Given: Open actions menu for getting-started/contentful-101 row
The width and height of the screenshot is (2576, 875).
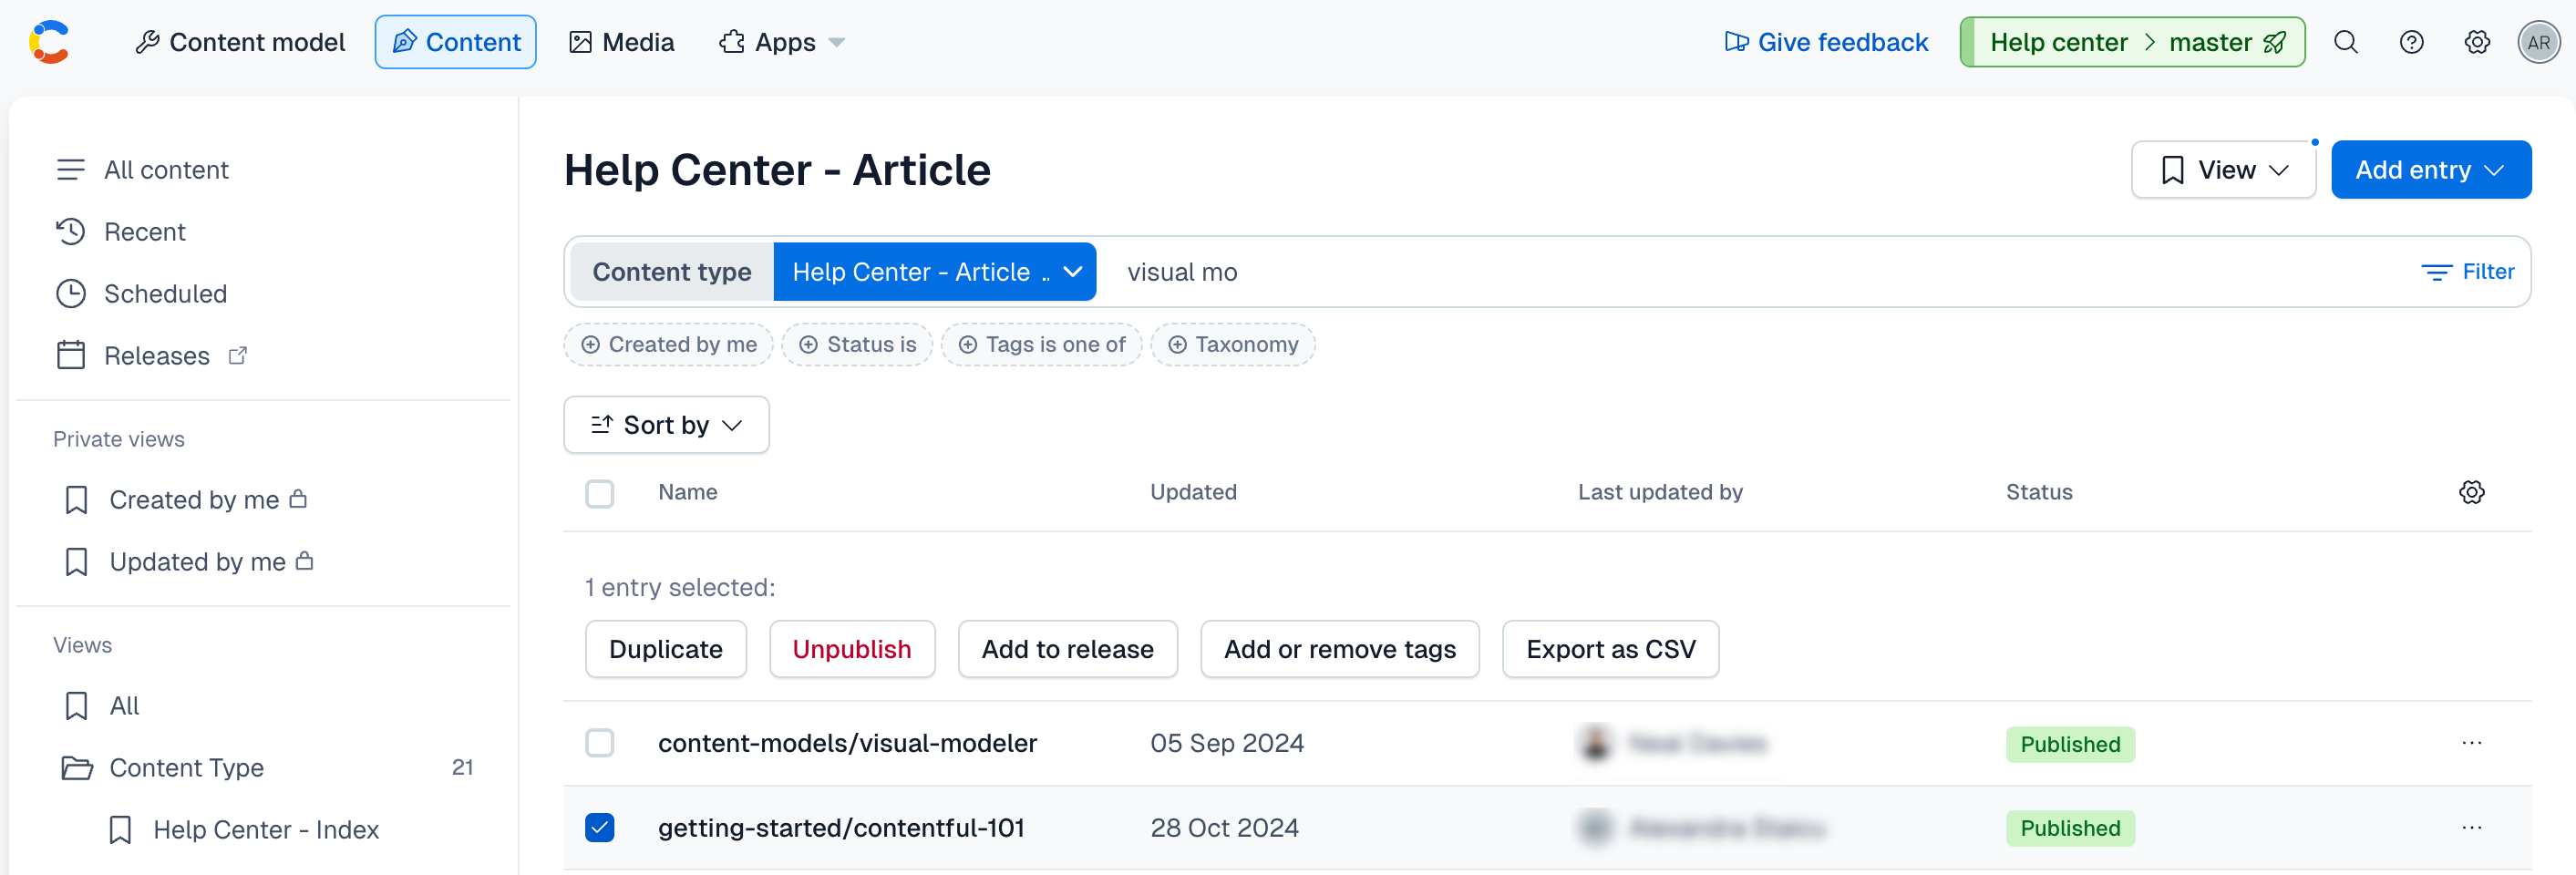Looking at the screenshot, I should 2472,828.
